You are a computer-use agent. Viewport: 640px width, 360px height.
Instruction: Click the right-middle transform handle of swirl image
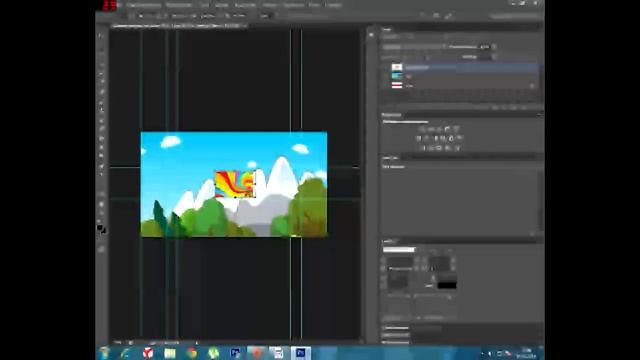point(256,184)
